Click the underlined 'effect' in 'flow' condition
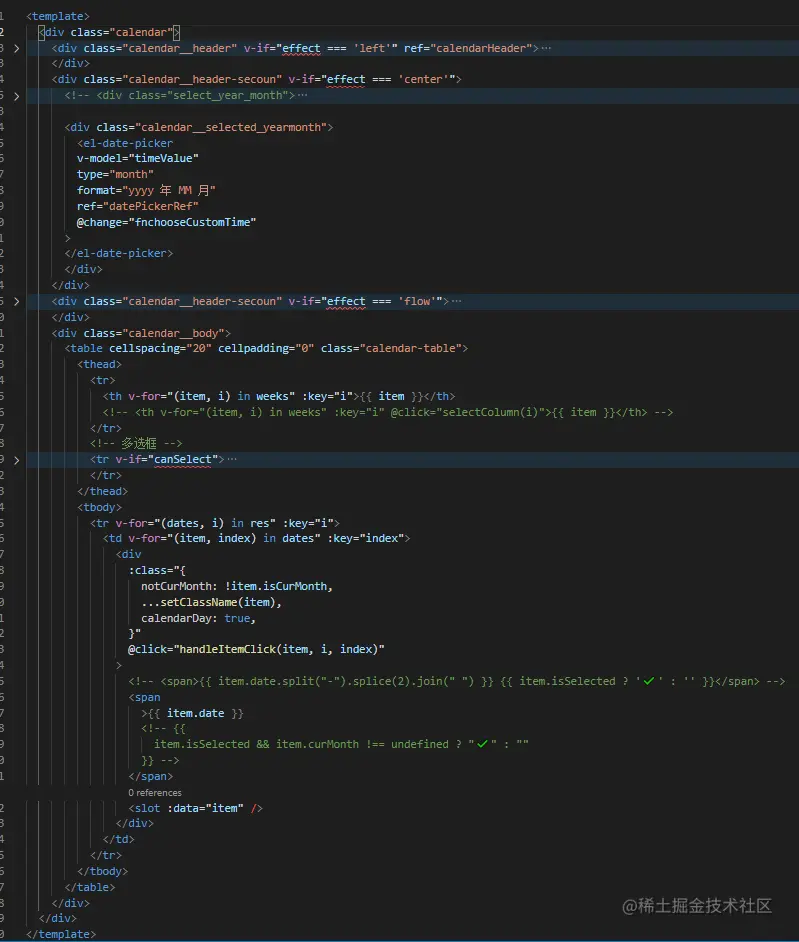 coord(345,301)
